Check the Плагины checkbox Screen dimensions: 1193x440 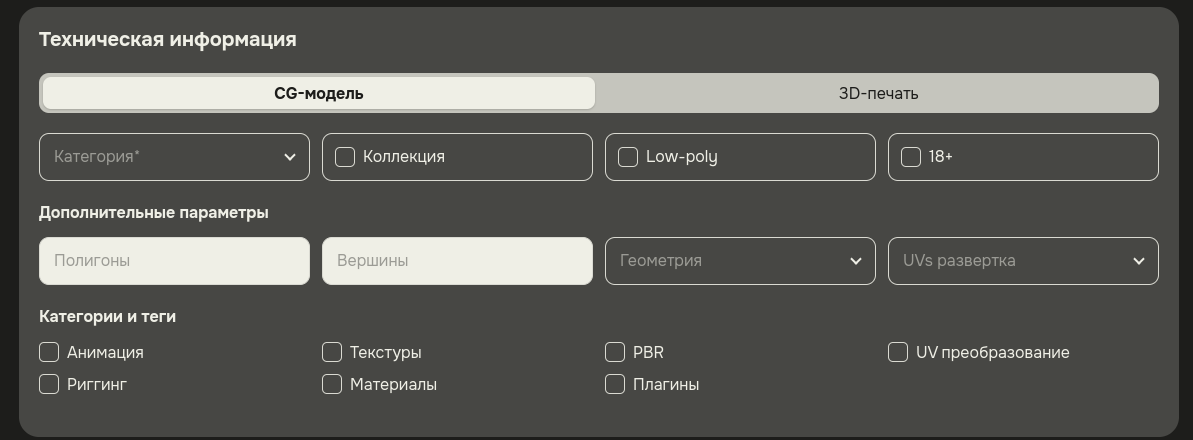coord(615,384)
